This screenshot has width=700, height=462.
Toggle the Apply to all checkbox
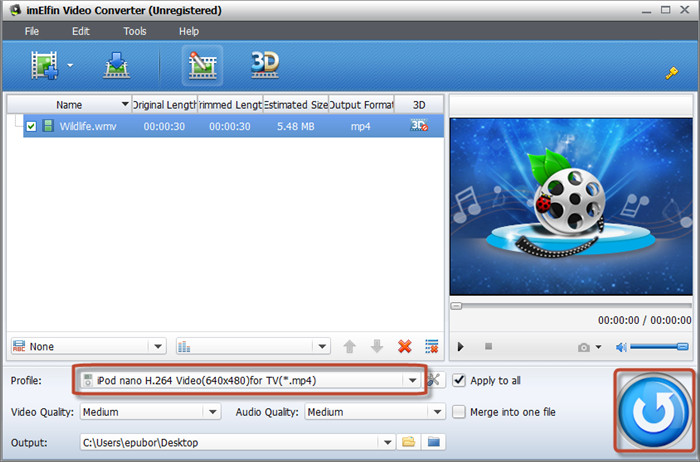tap(459, 380)
